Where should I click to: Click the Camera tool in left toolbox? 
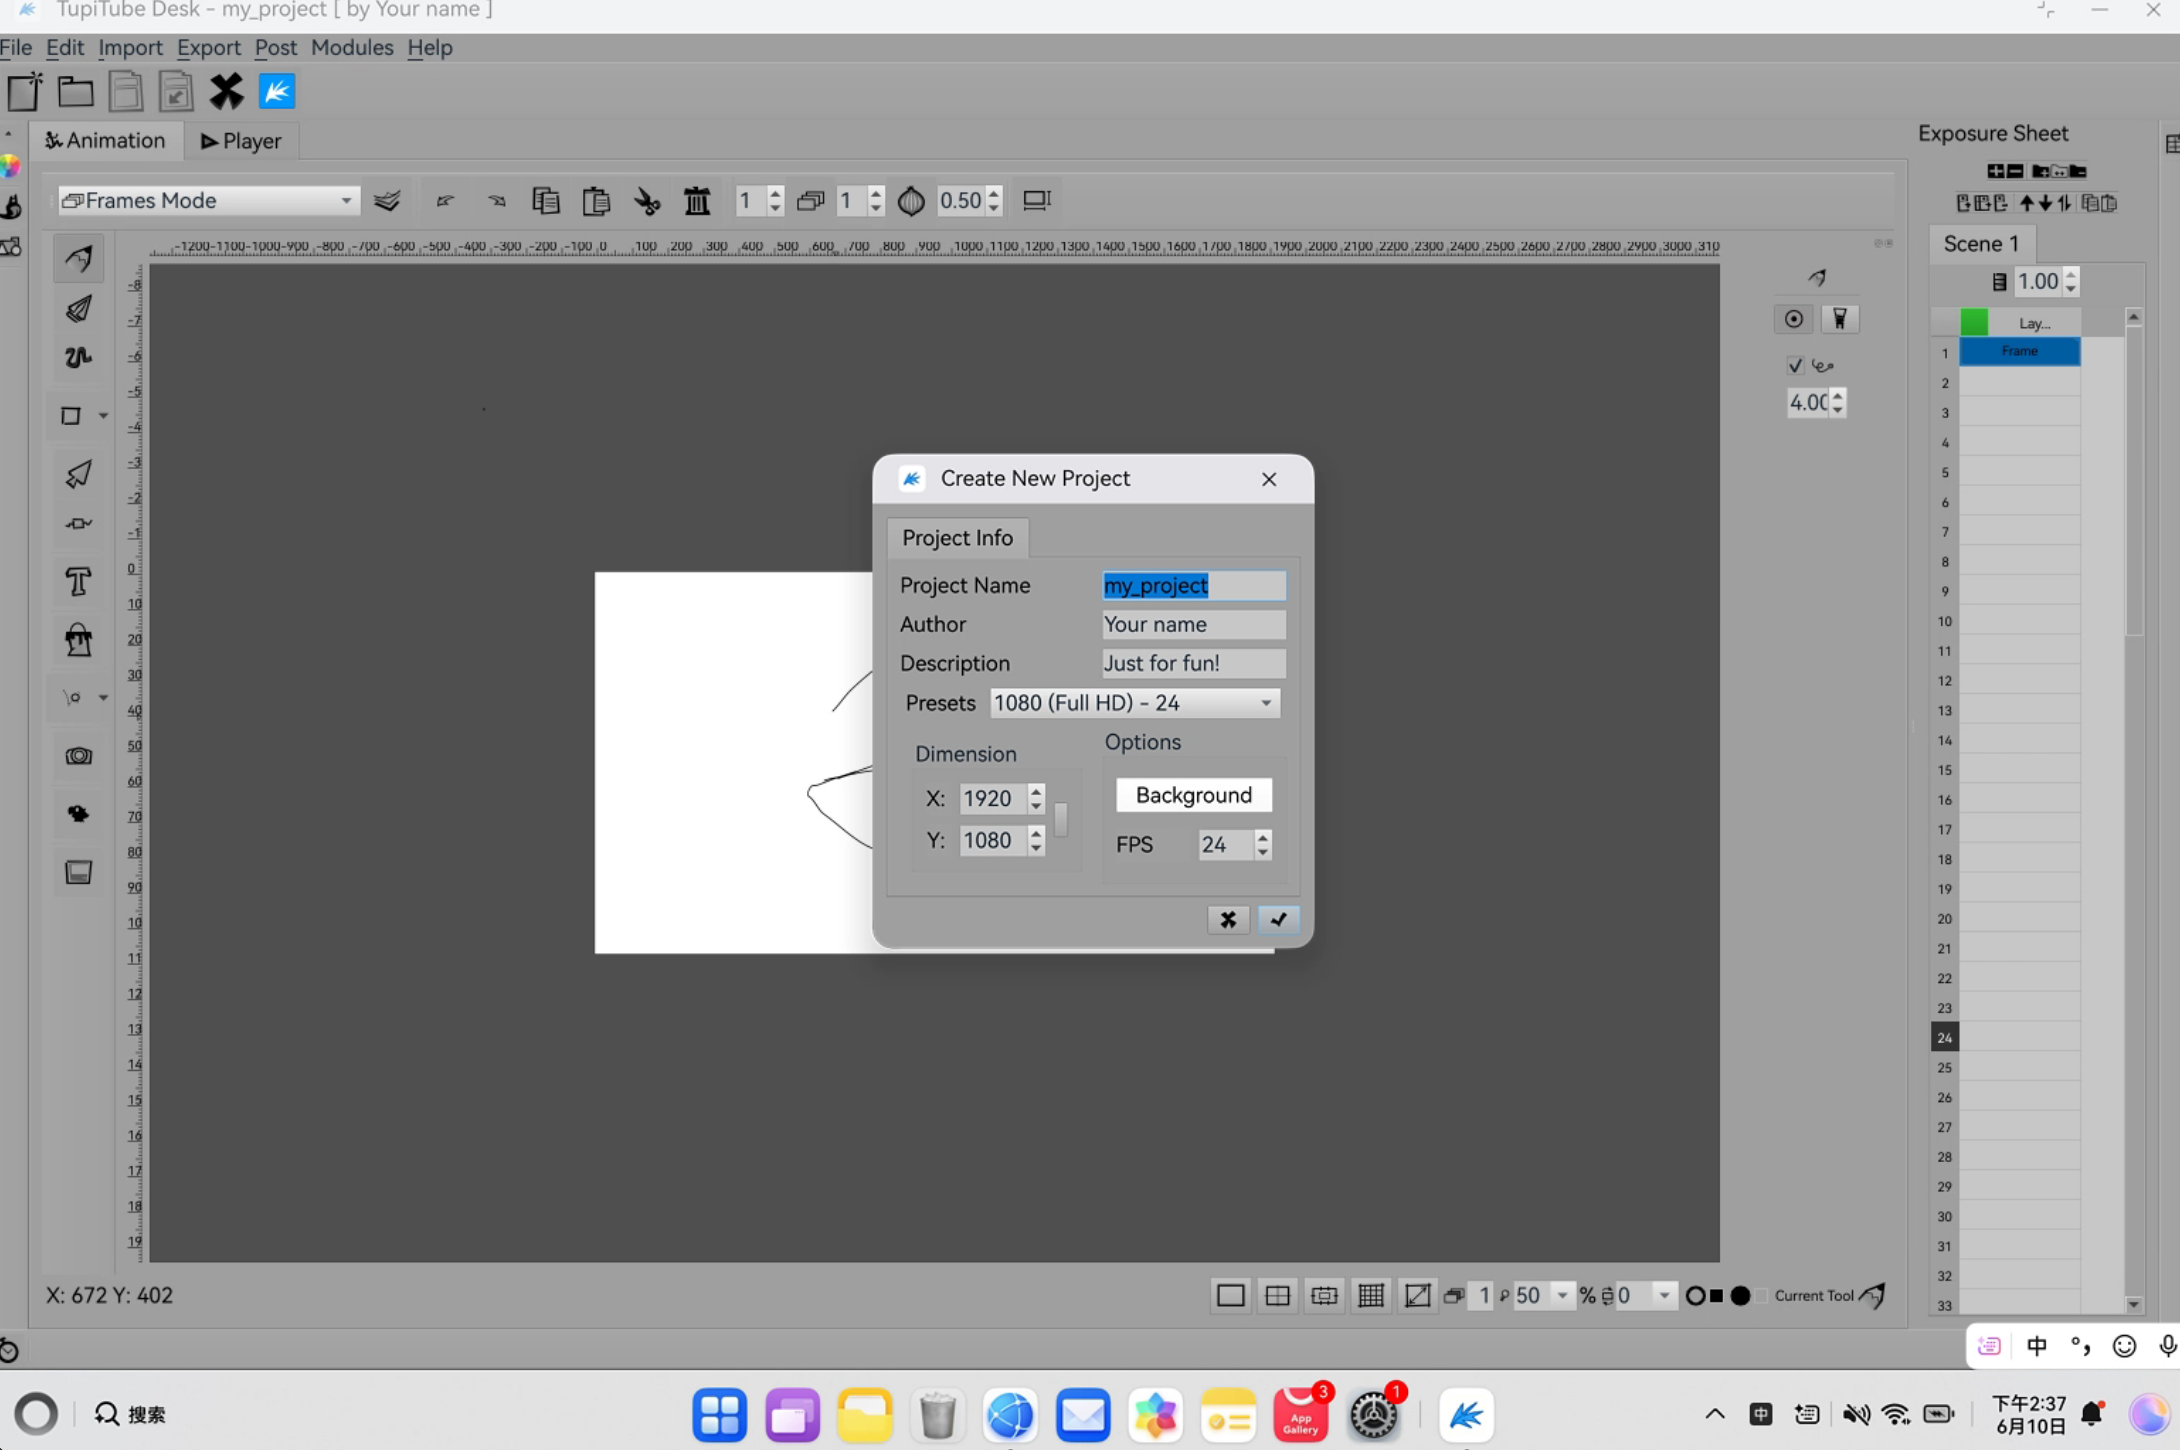coord(78,756)
